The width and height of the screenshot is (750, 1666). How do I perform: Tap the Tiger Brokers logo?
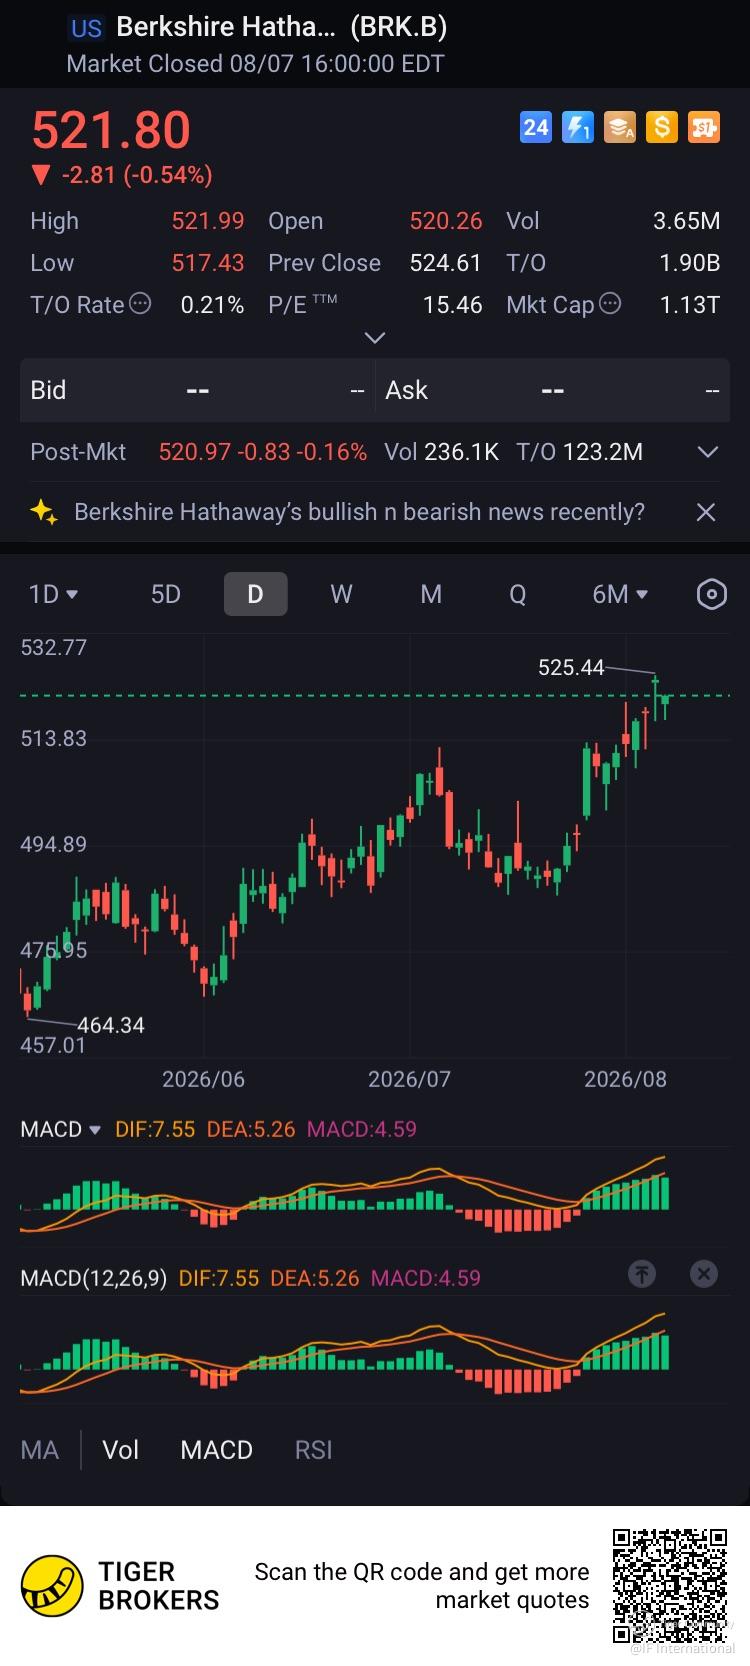click(52, 1586)
